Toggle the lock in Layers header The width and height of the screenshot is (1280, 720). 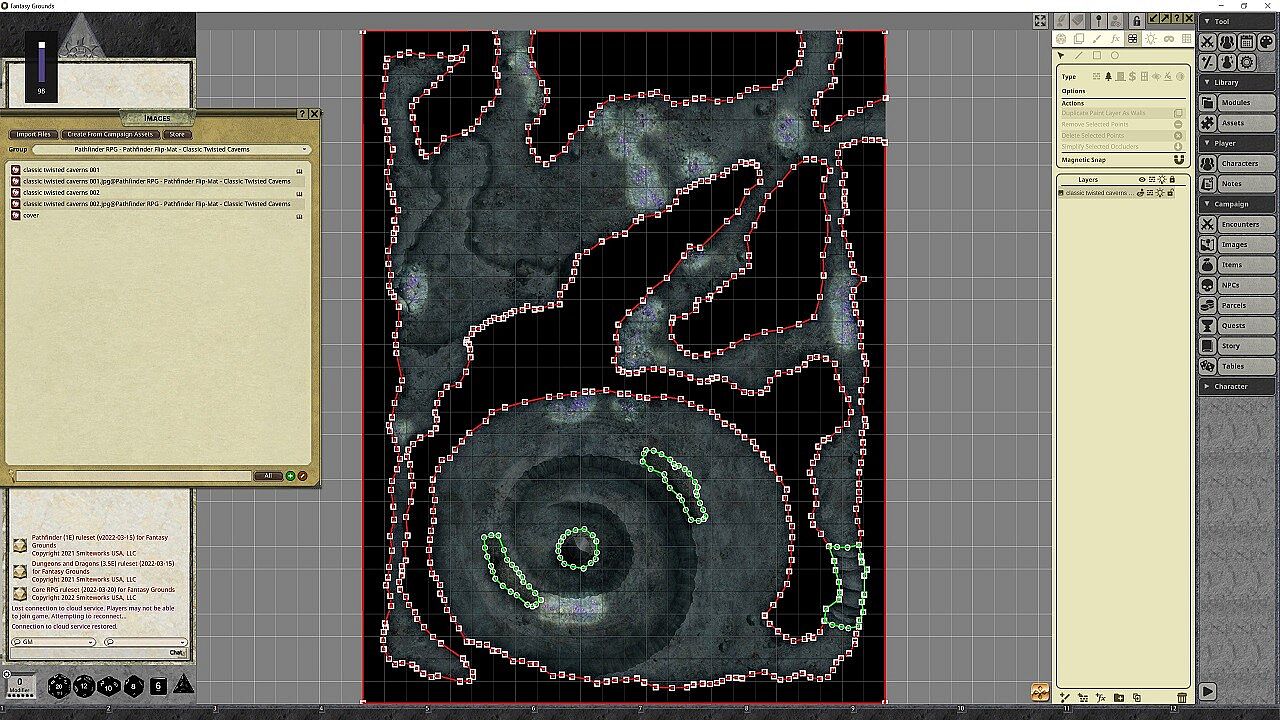1173,180
